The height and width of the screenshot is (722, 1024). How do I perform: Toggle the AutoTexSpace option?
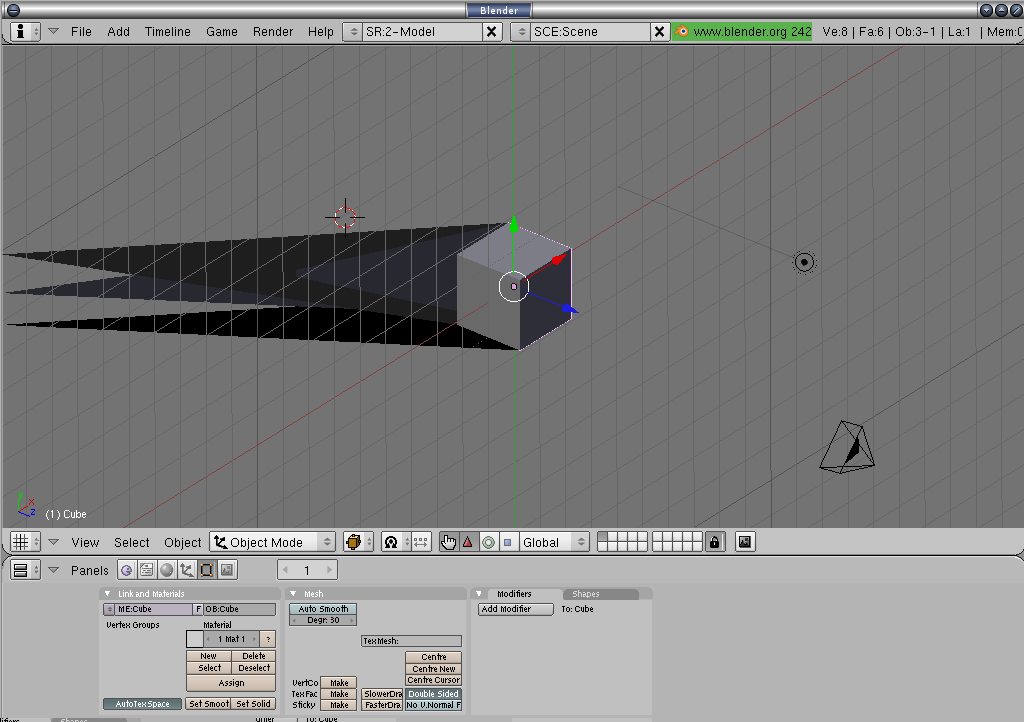click(x=143, y=704)
